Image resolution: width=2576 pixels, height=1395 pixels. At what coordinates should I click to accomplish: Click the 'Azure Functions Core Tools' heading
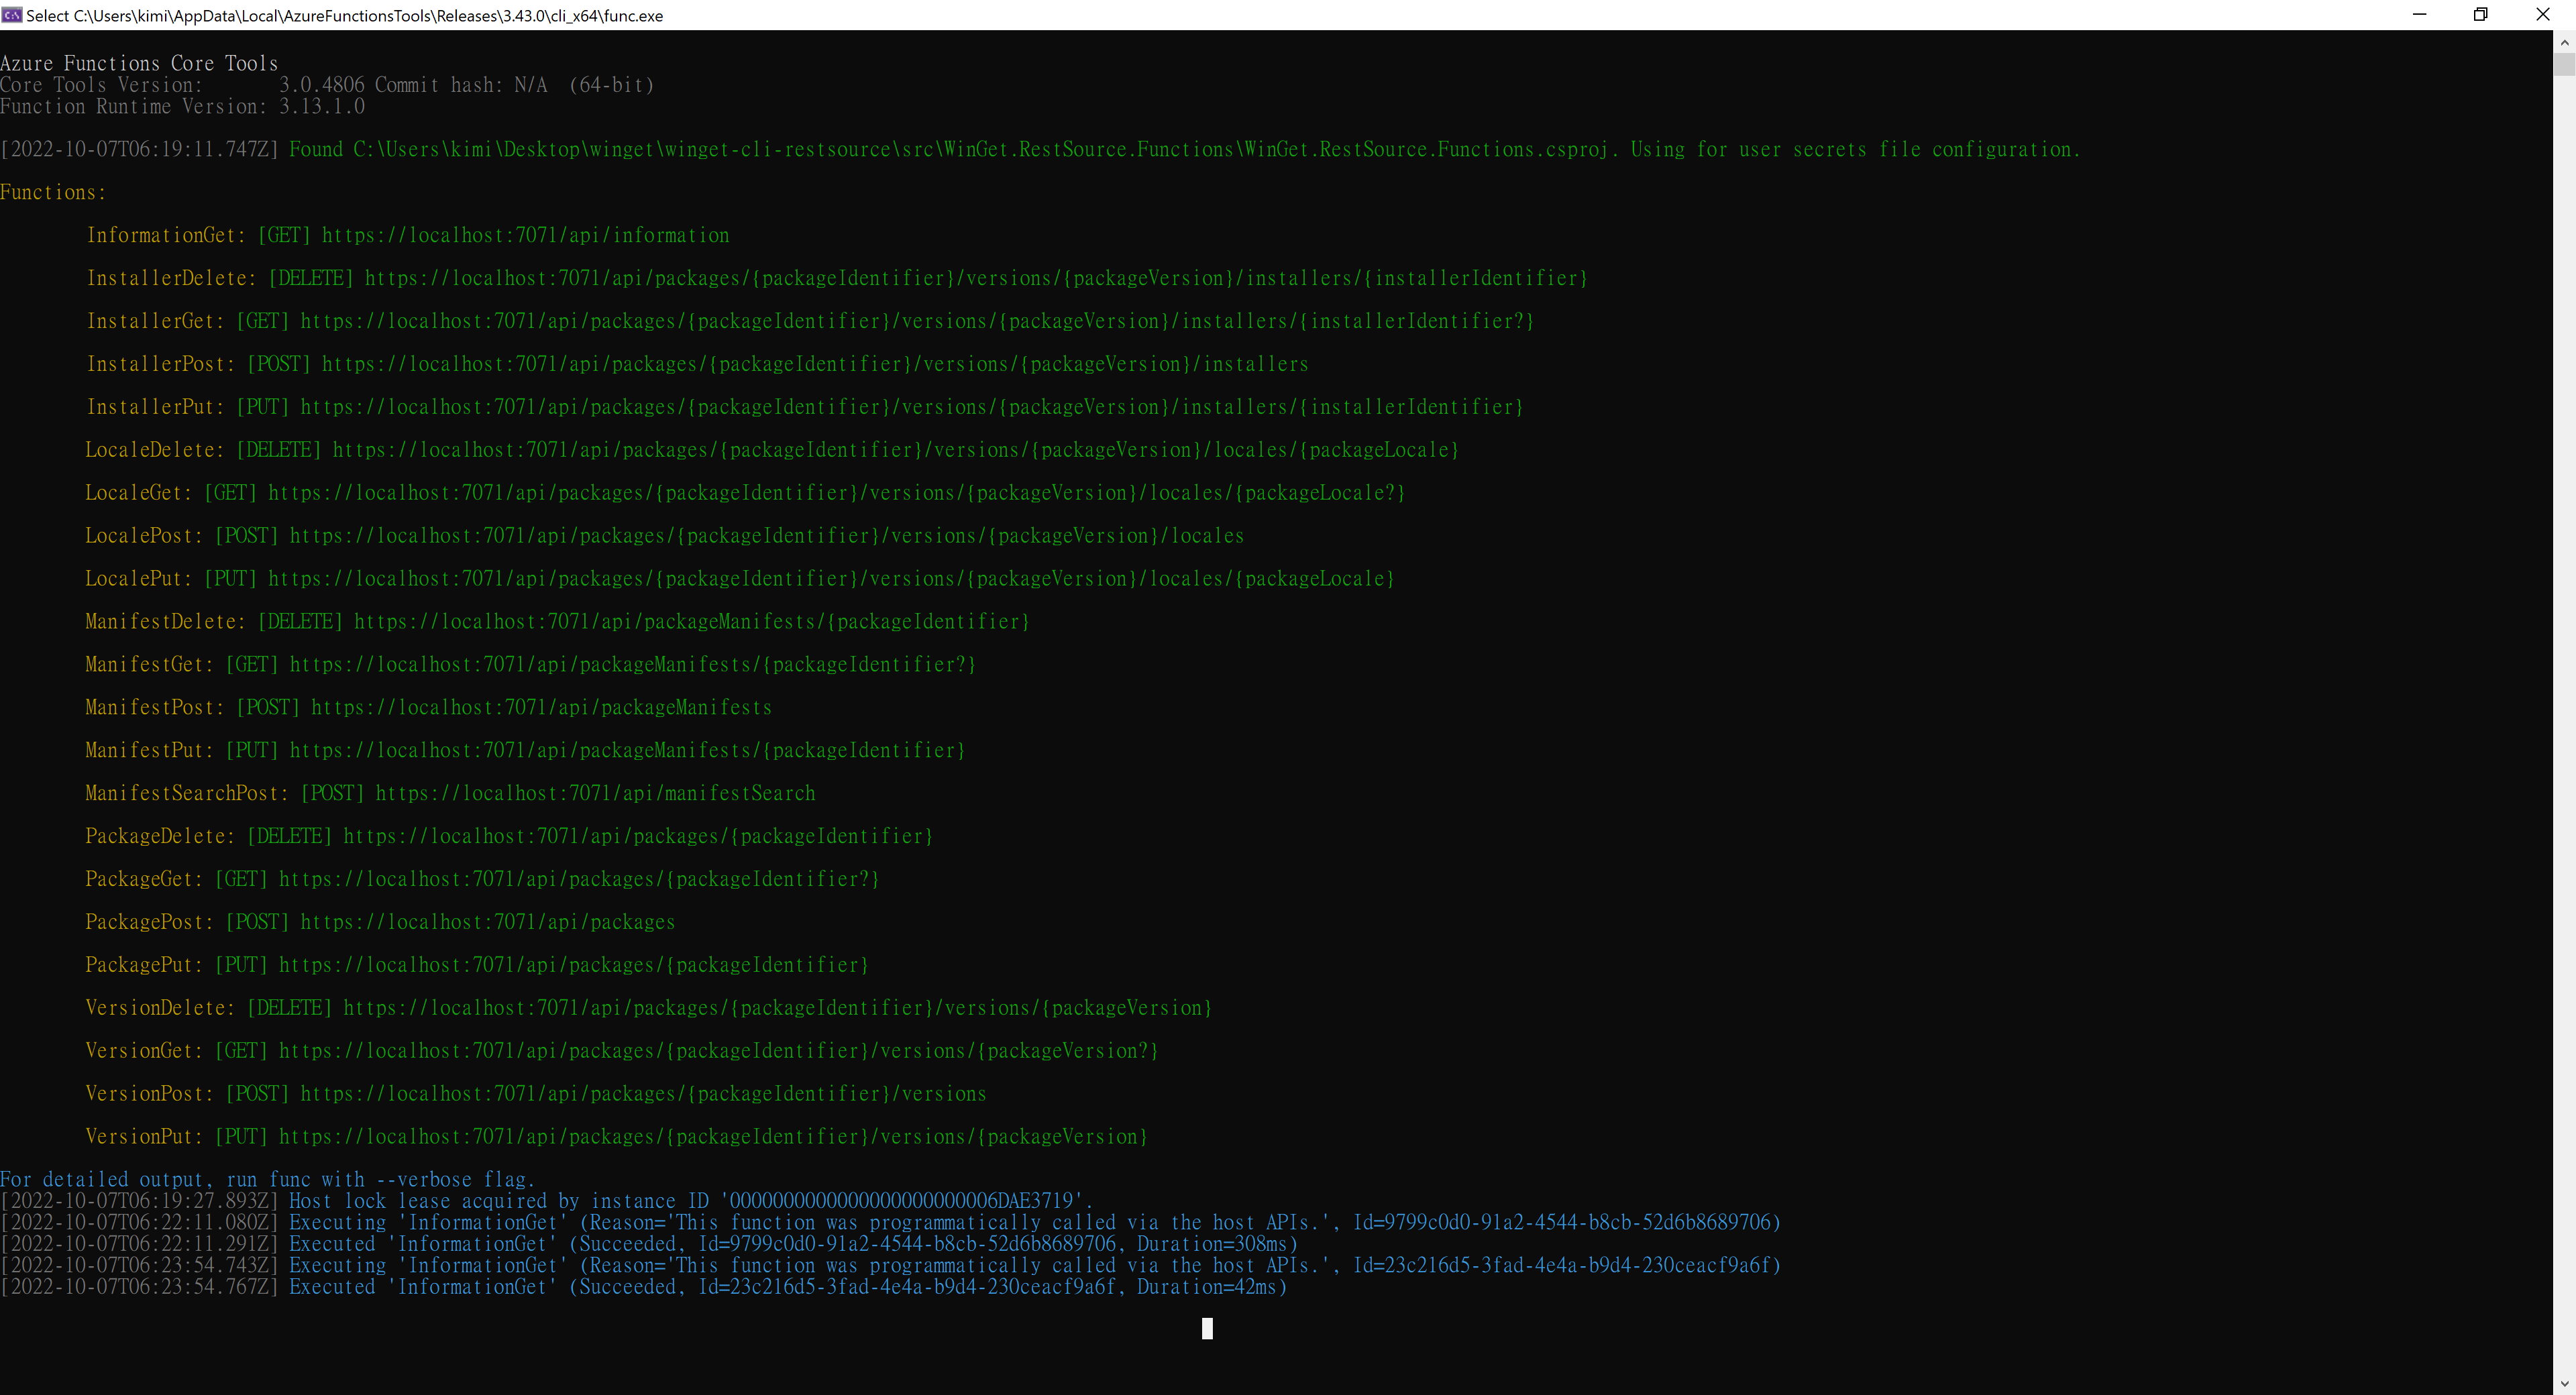(x=139, y=63)
